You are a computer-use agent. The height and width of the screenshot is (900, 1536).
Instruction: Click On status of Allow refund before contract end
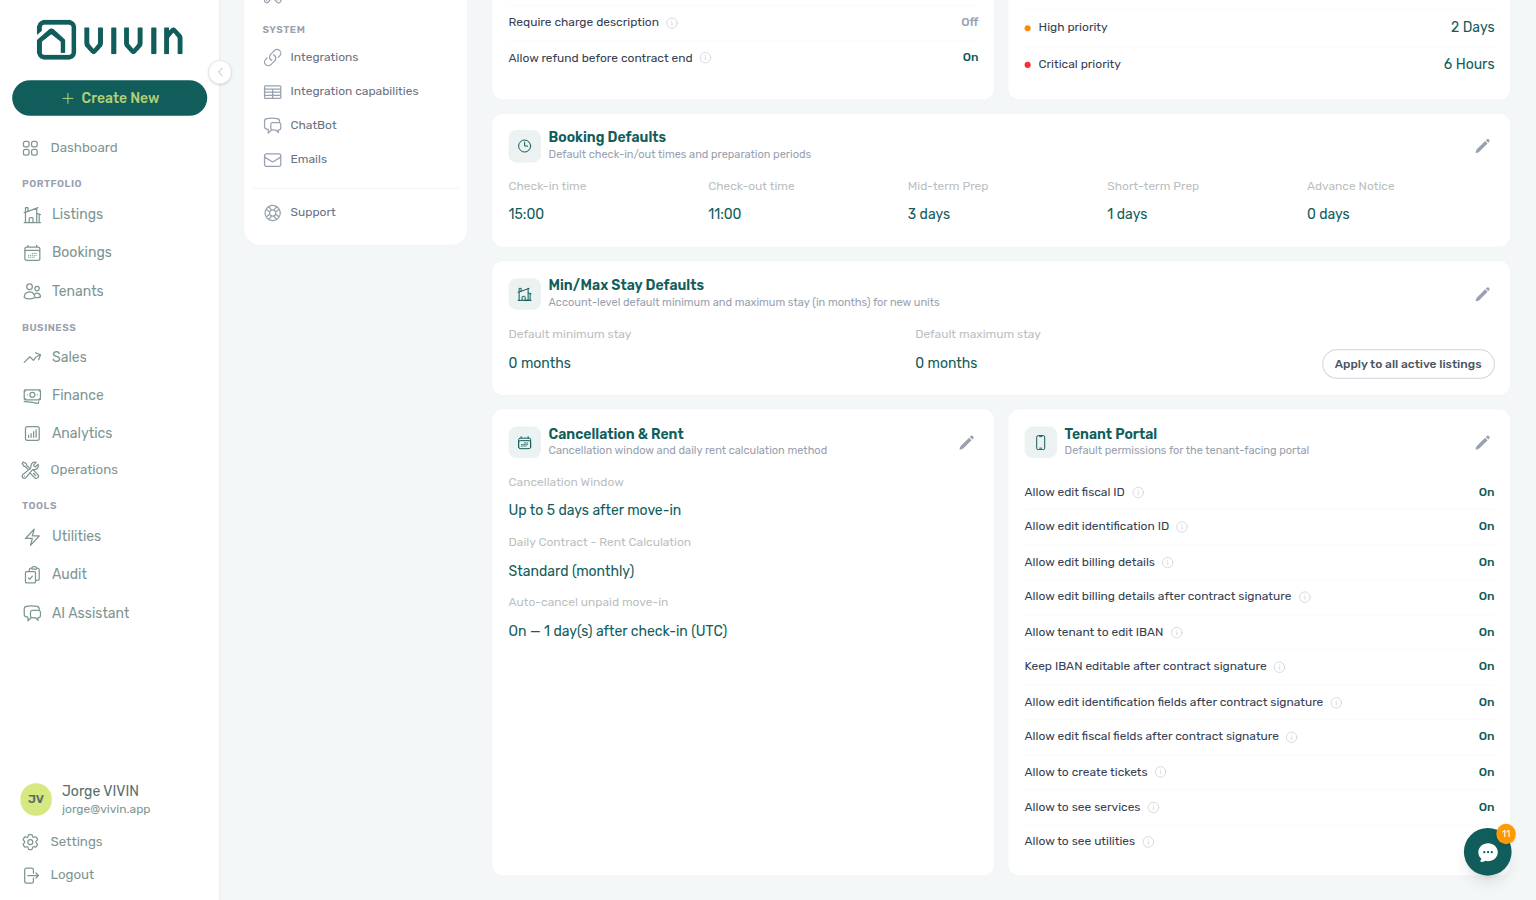(x=970, y=57)
